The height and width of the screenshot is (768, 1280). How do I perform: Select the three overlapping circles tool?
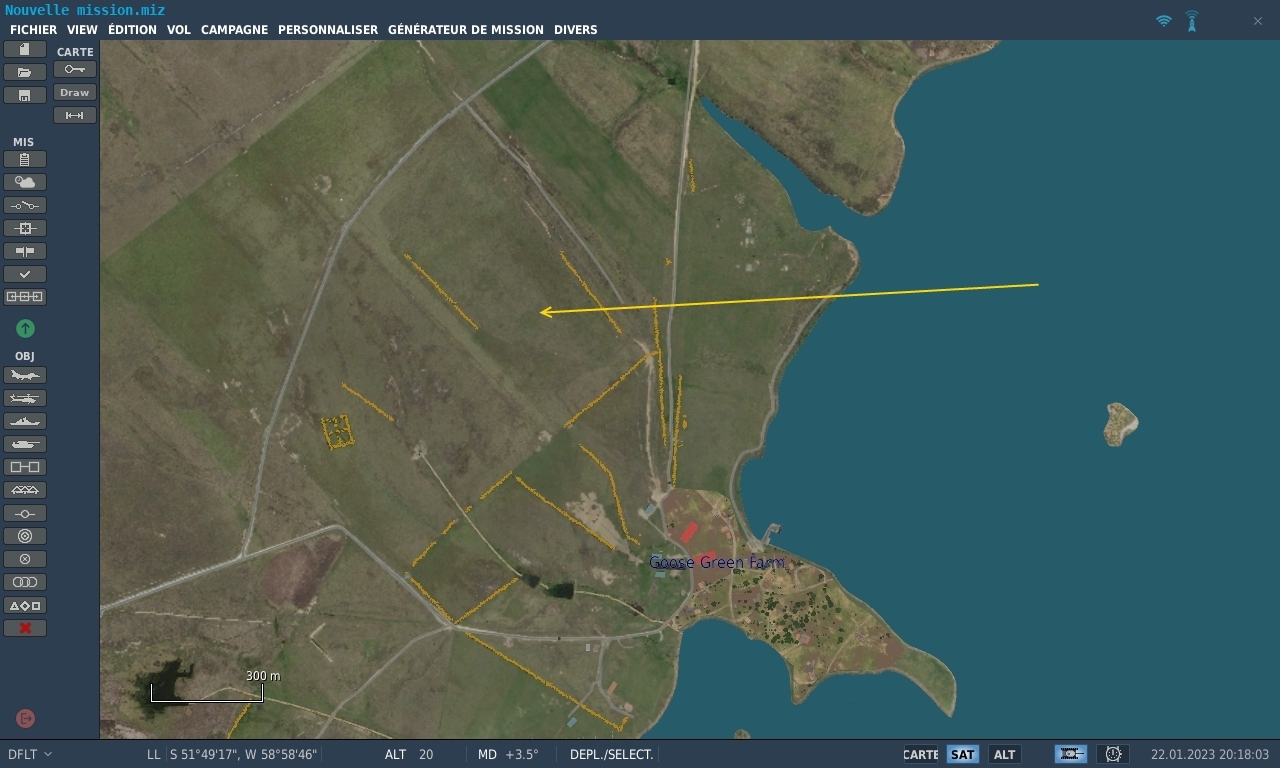click(x=25, y=582)
